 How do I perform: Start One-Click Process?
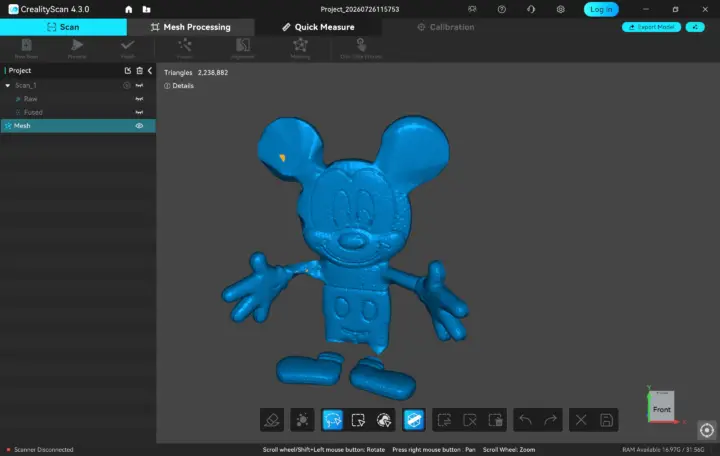361,49
